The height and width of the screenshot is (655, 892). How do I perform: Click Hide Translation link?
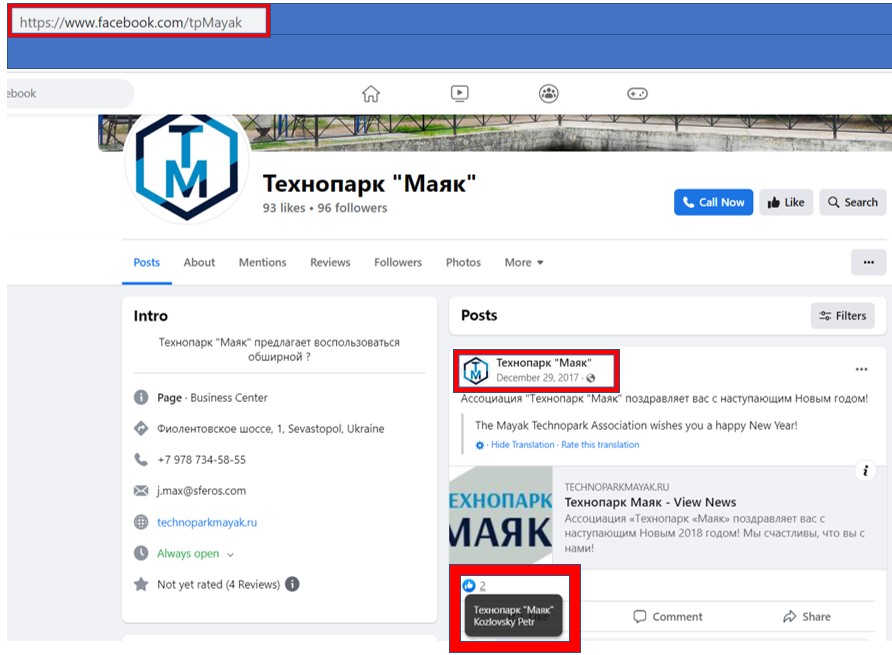pyautogui.click(x=522, y=444)
